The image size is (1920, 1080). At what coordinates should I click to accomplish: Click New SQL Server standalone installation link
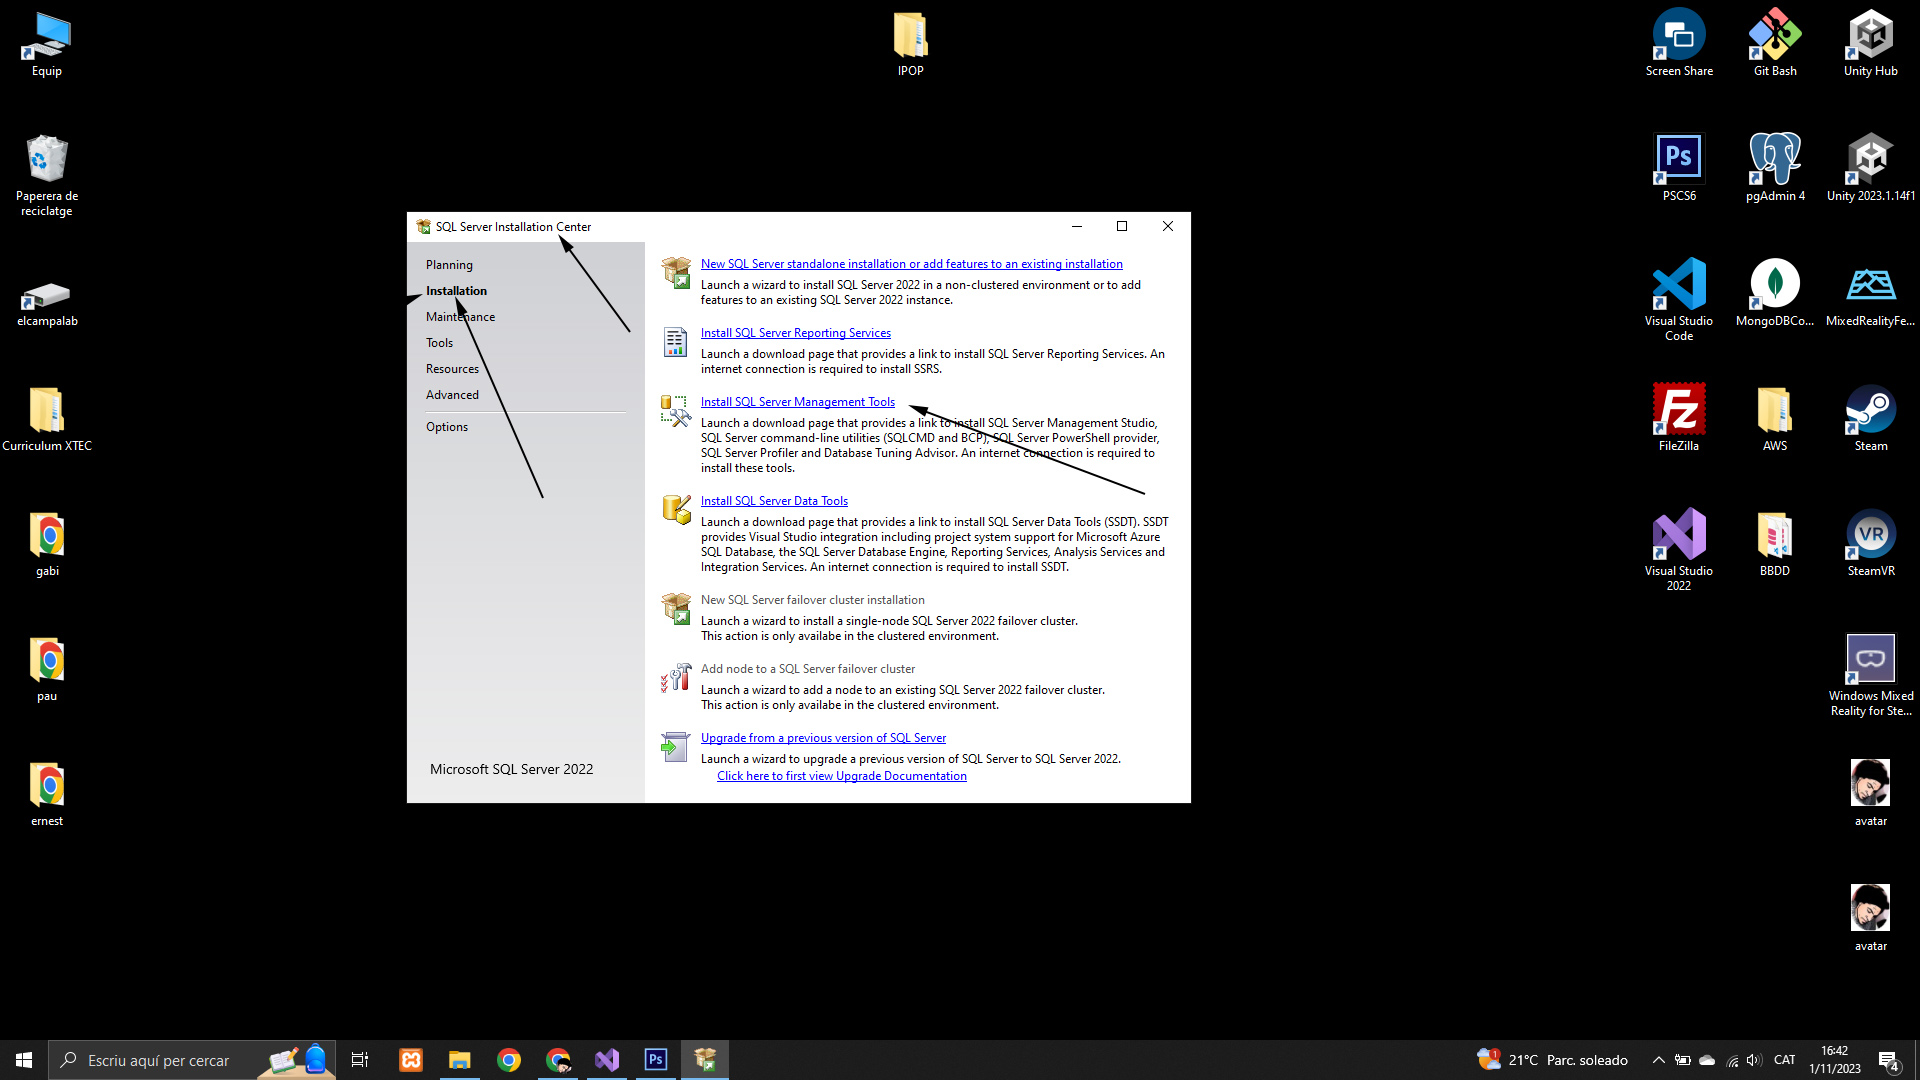911,264
